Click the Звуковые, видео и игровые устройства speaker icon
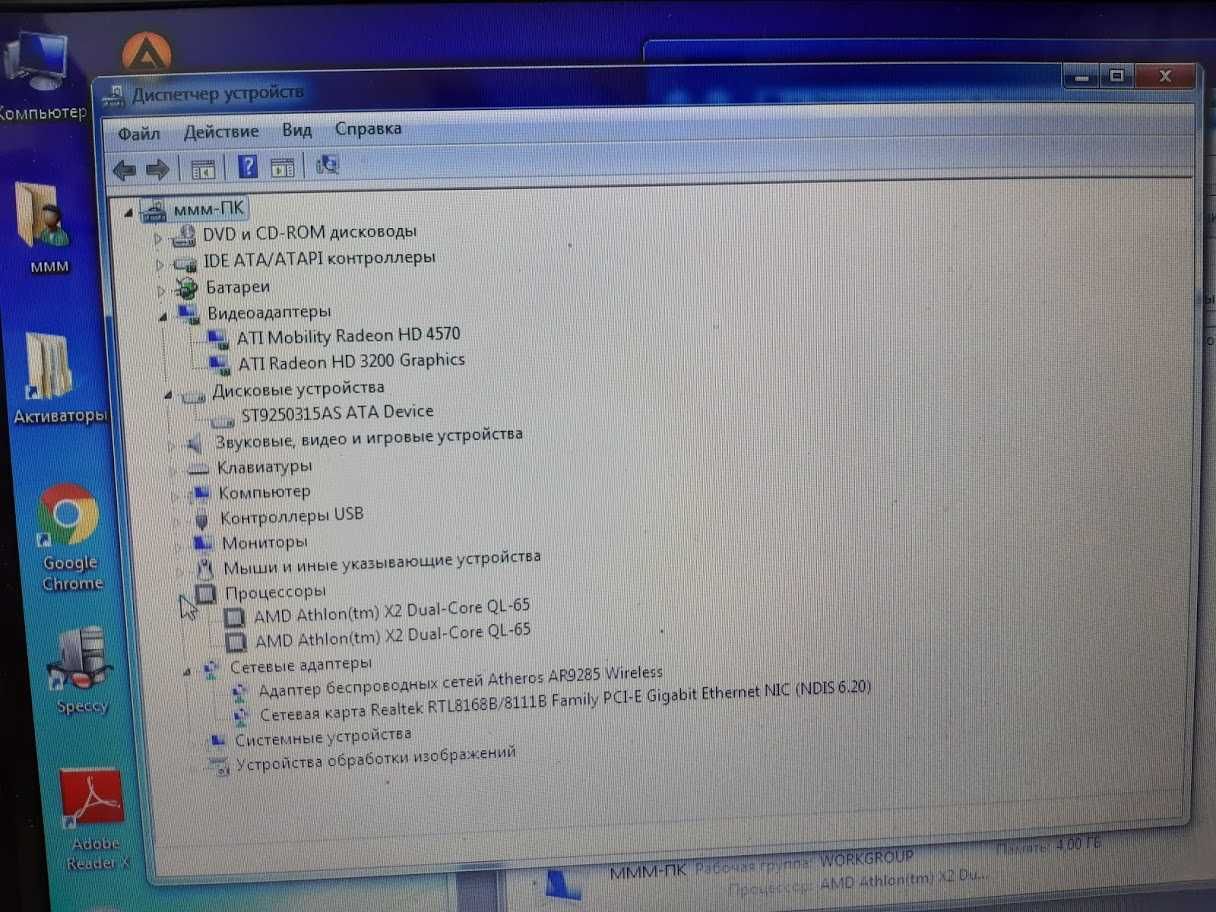This screenshot has height=912, width=1216. point(195,442)
